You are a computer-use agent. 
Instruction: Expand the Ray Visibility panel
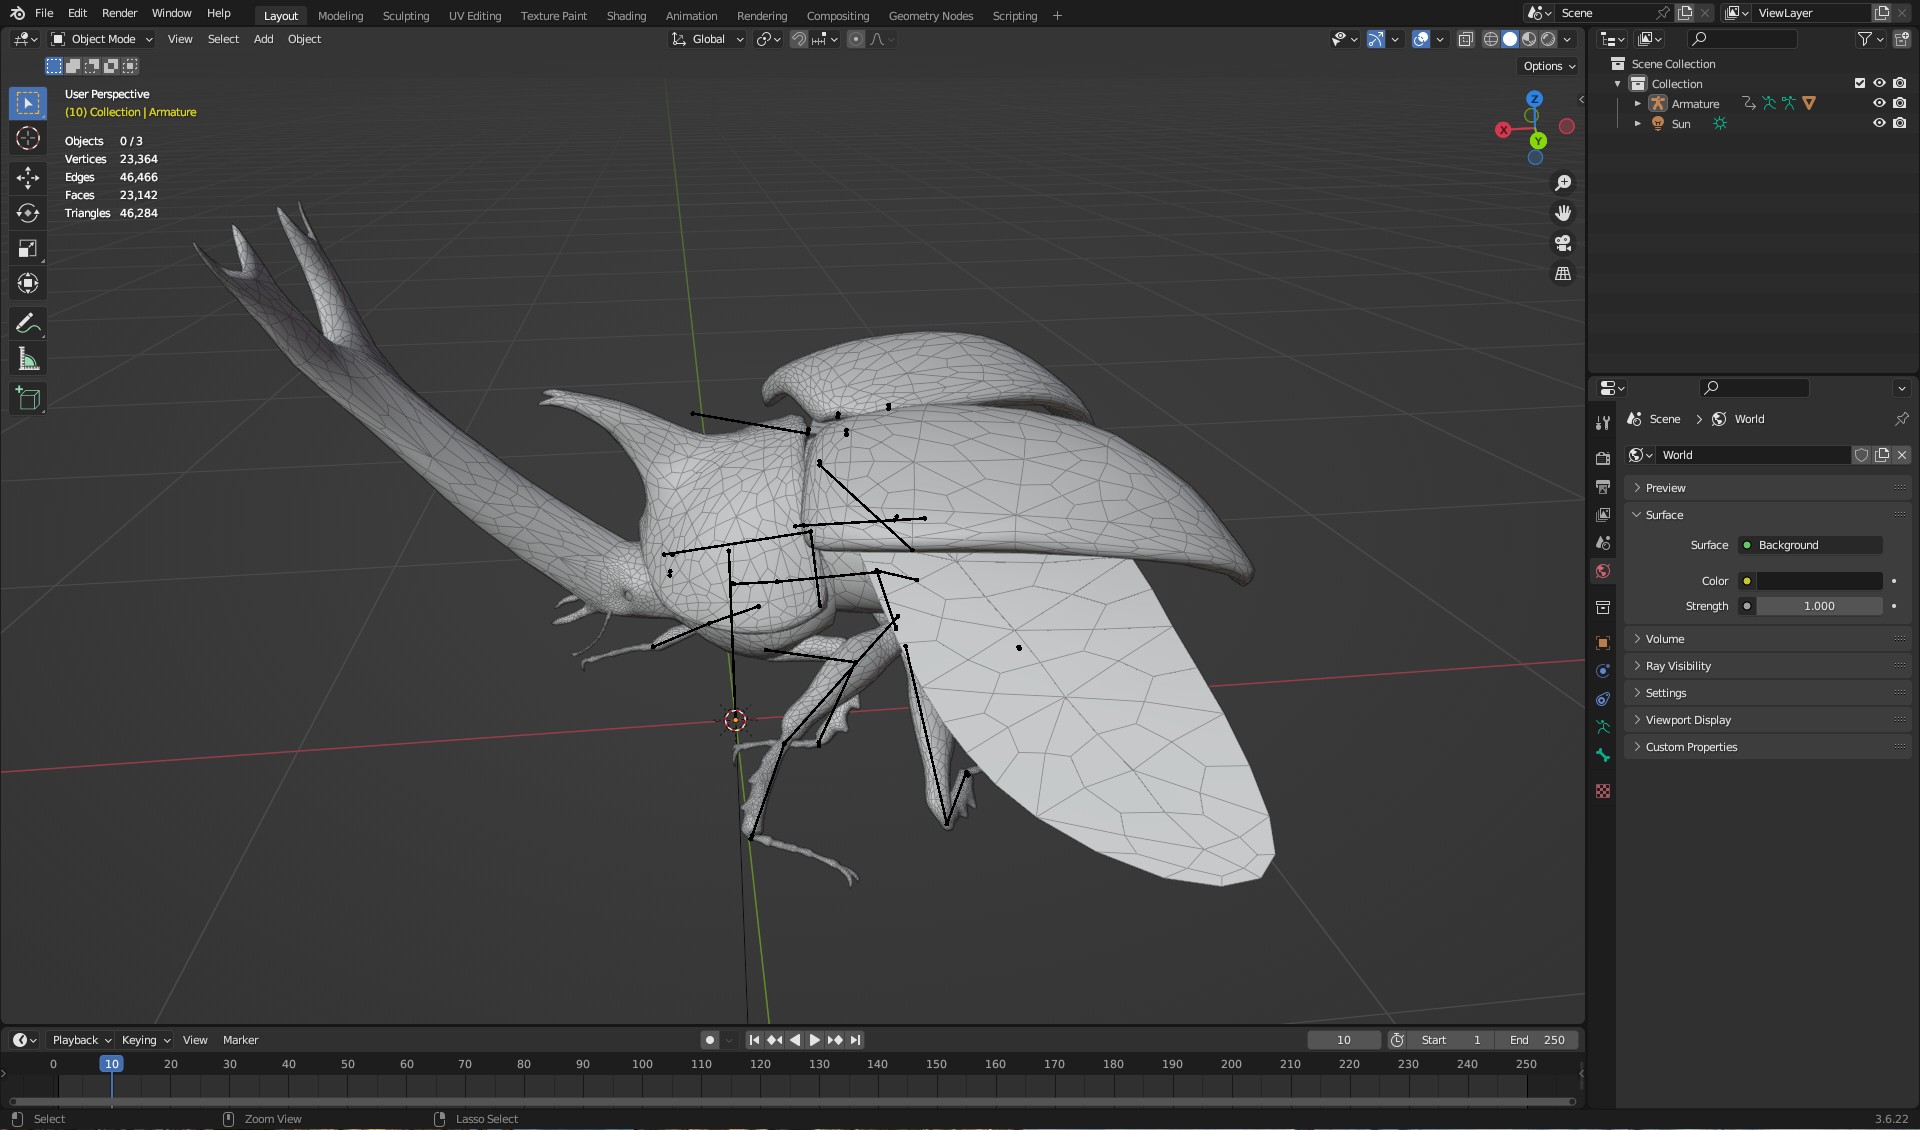point(1678,666)
